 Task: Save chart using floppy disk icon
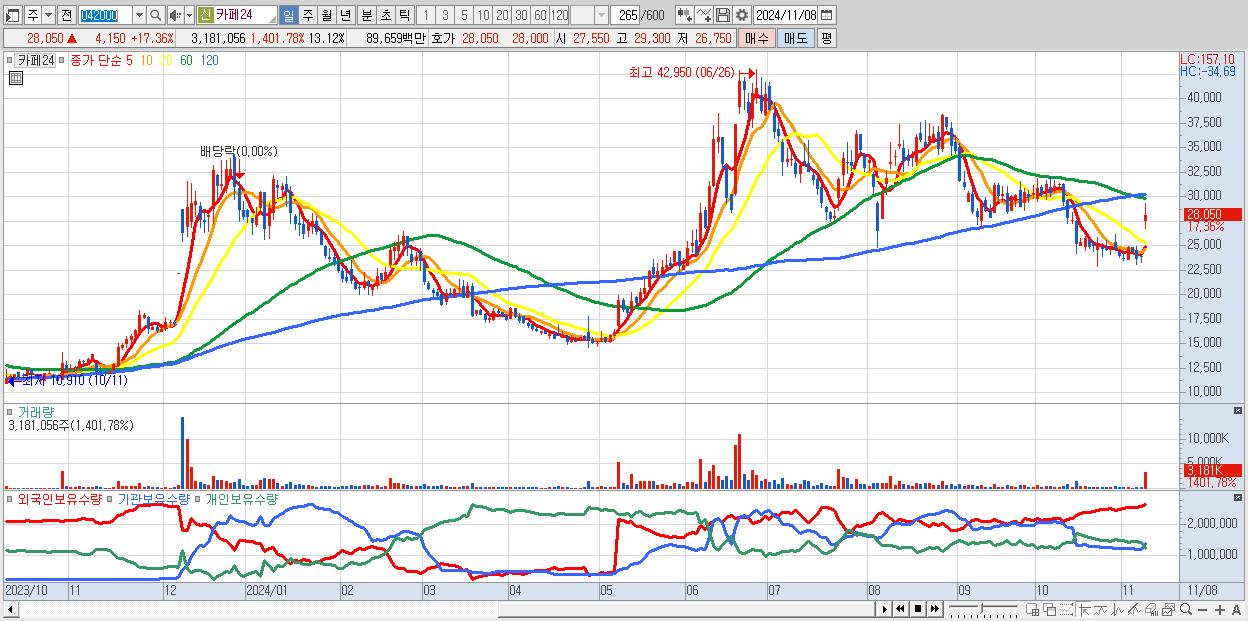tap(723, 15)
